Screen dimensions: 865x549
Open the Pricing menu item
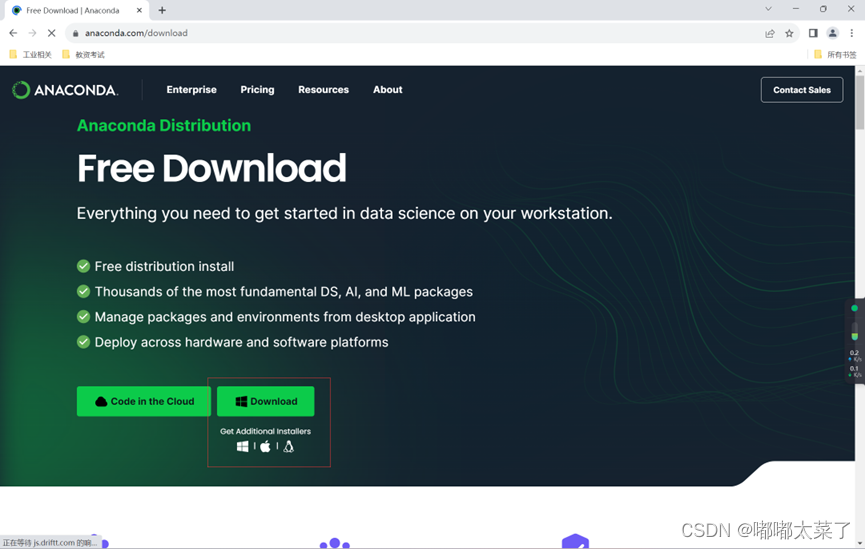point(257,89)
